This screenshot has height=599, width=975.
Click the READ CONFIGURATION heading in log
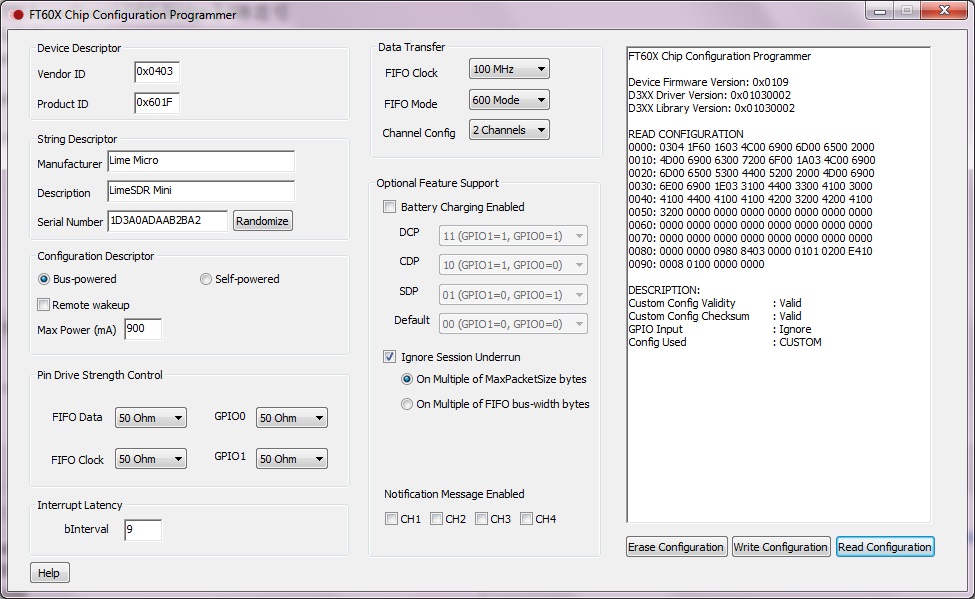[686, 134]
